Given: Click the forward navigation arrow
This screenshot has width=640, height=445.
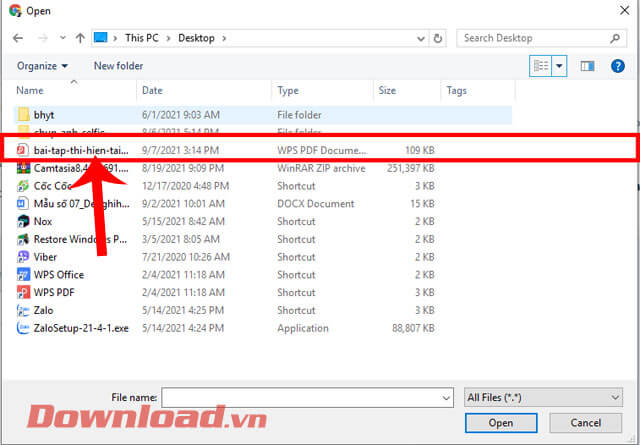Looking at the screenshot, I should [42, 38].
